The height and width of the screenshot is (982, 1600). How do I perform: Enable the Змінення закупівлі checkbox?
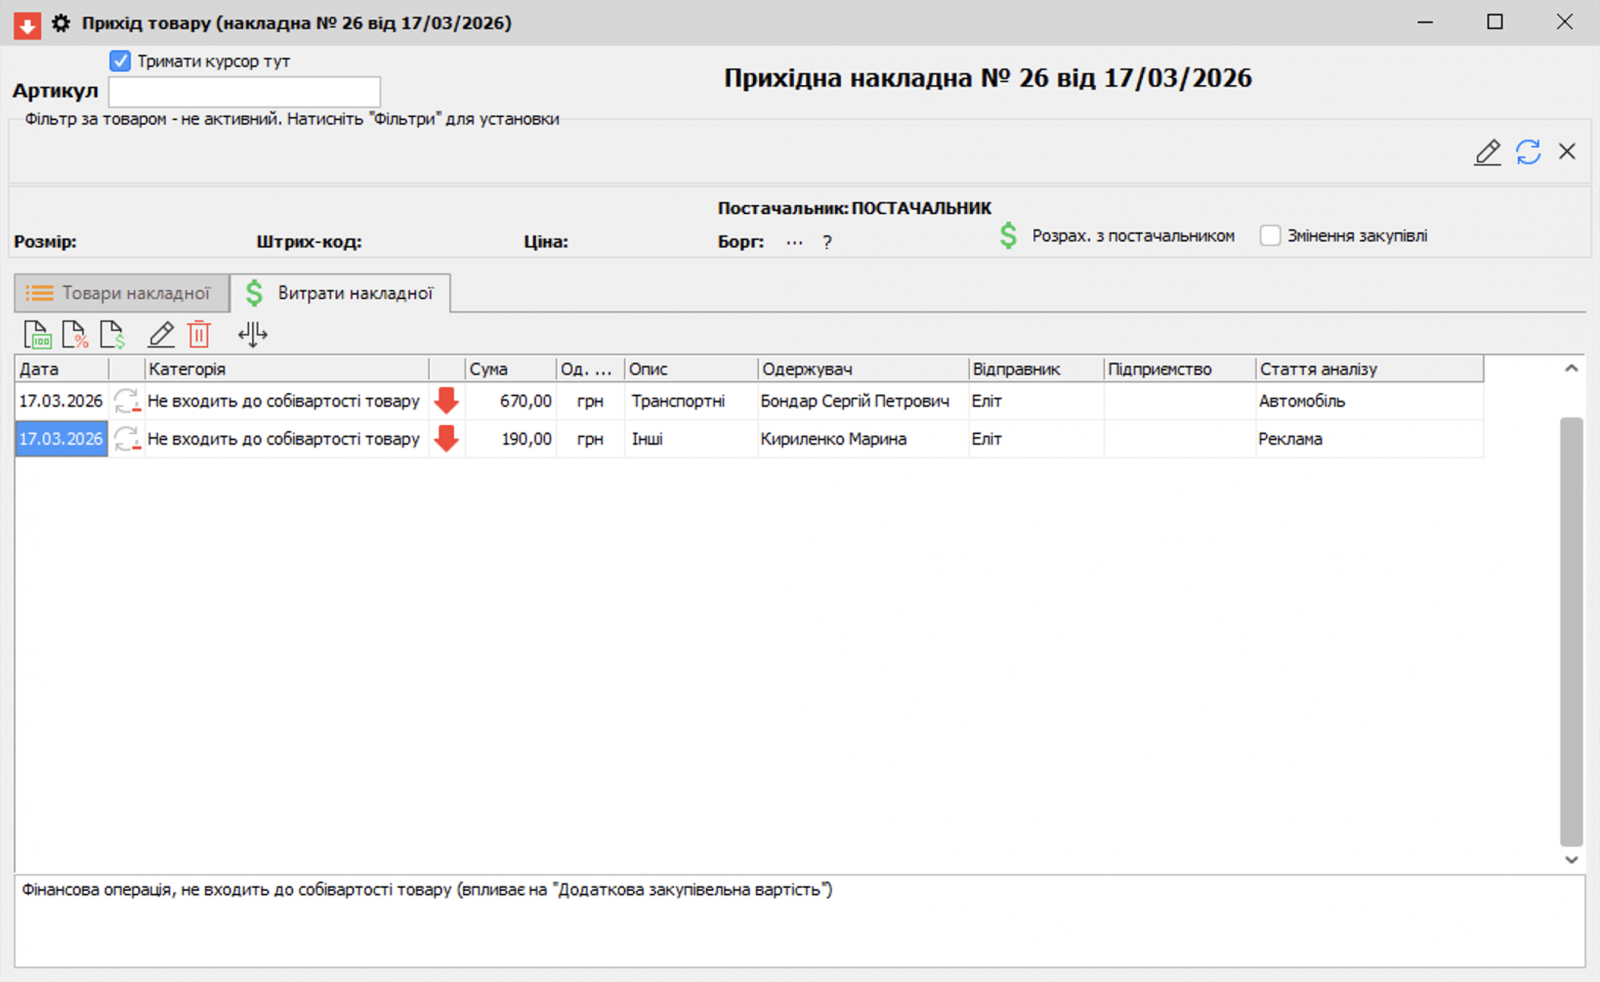click(x=1270, y=236)
